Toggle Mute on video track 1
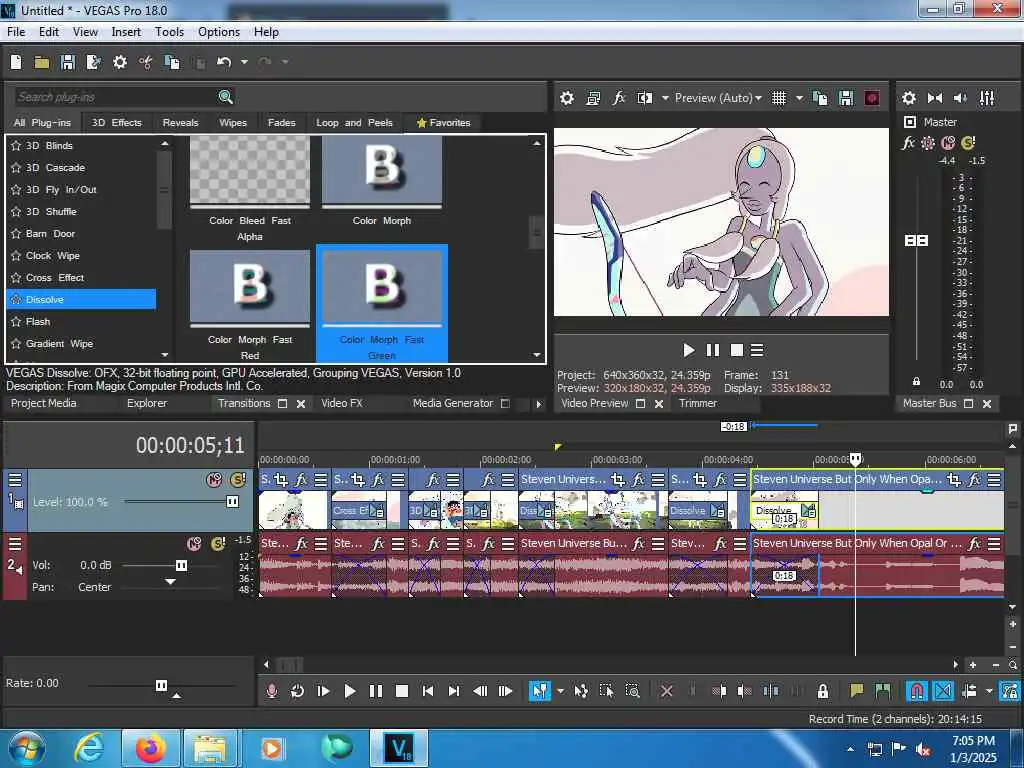The height and width of the screenshot is (768, 1024). point(214,480)
